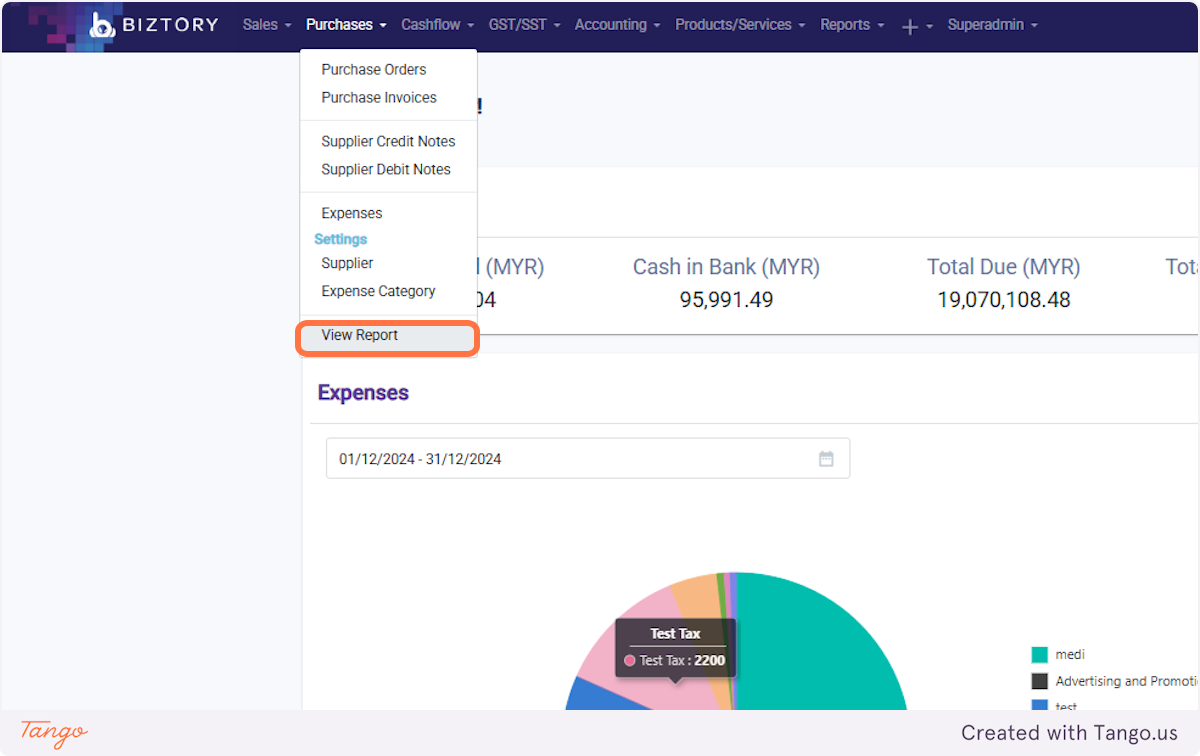Click View Report menu item
Viewport: 1200px width, 756px height.
pos(388,336)
